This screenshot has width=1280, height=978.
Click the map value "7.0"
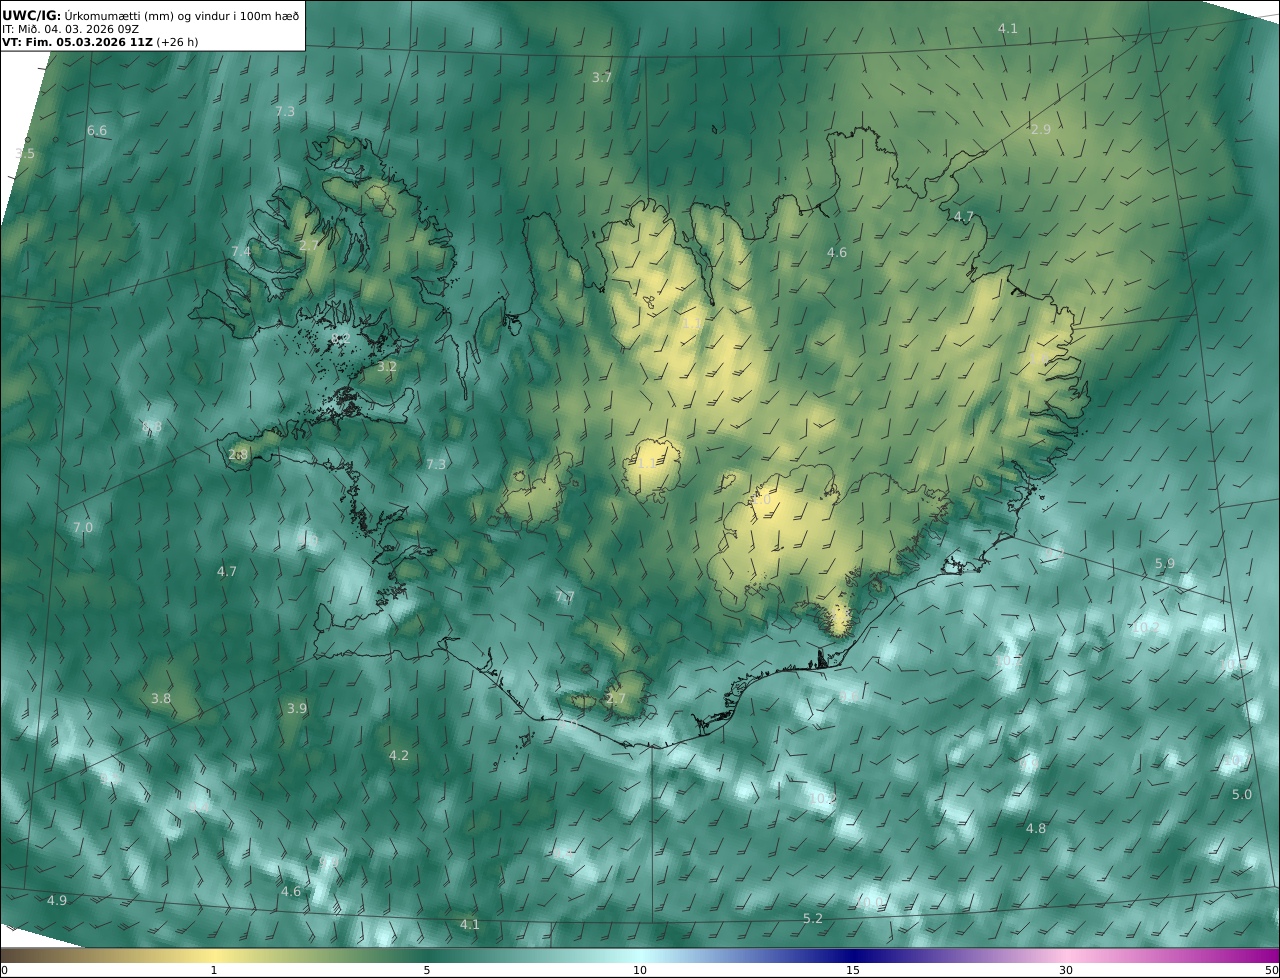[x=82, y=527]
